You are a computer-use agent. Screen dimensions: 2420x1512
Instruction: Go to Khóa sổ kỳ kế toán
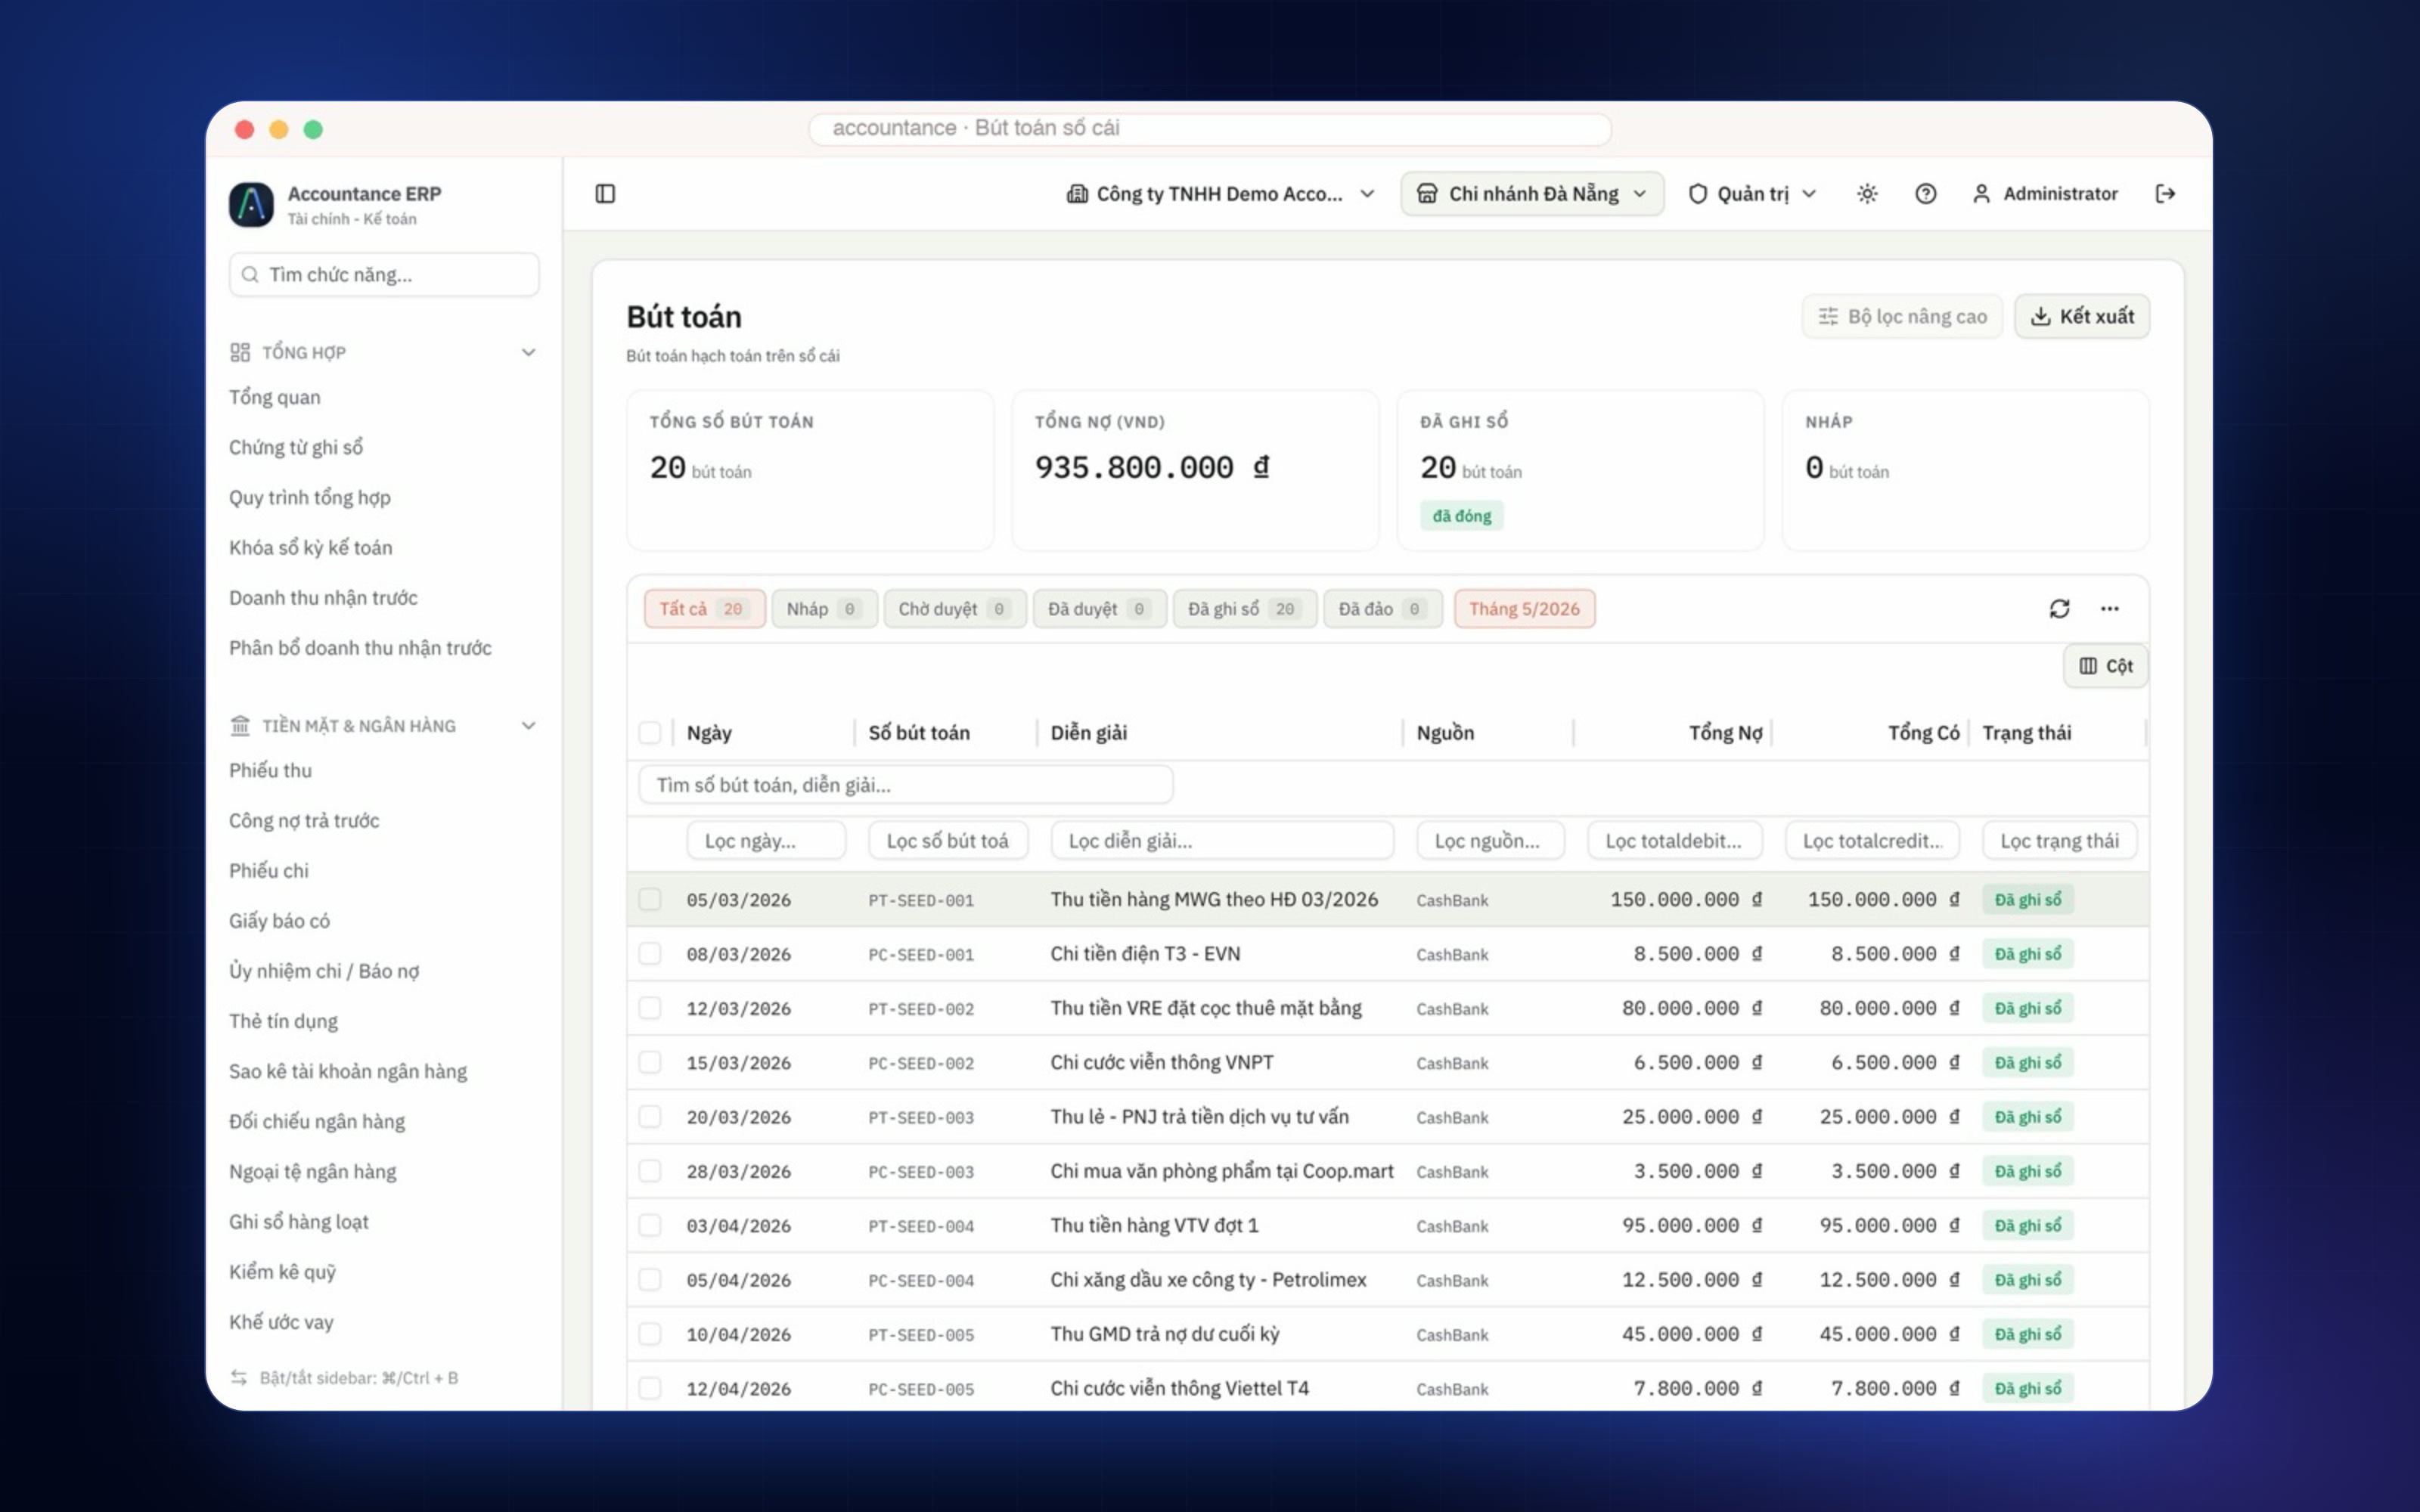(x=310, y=547)
